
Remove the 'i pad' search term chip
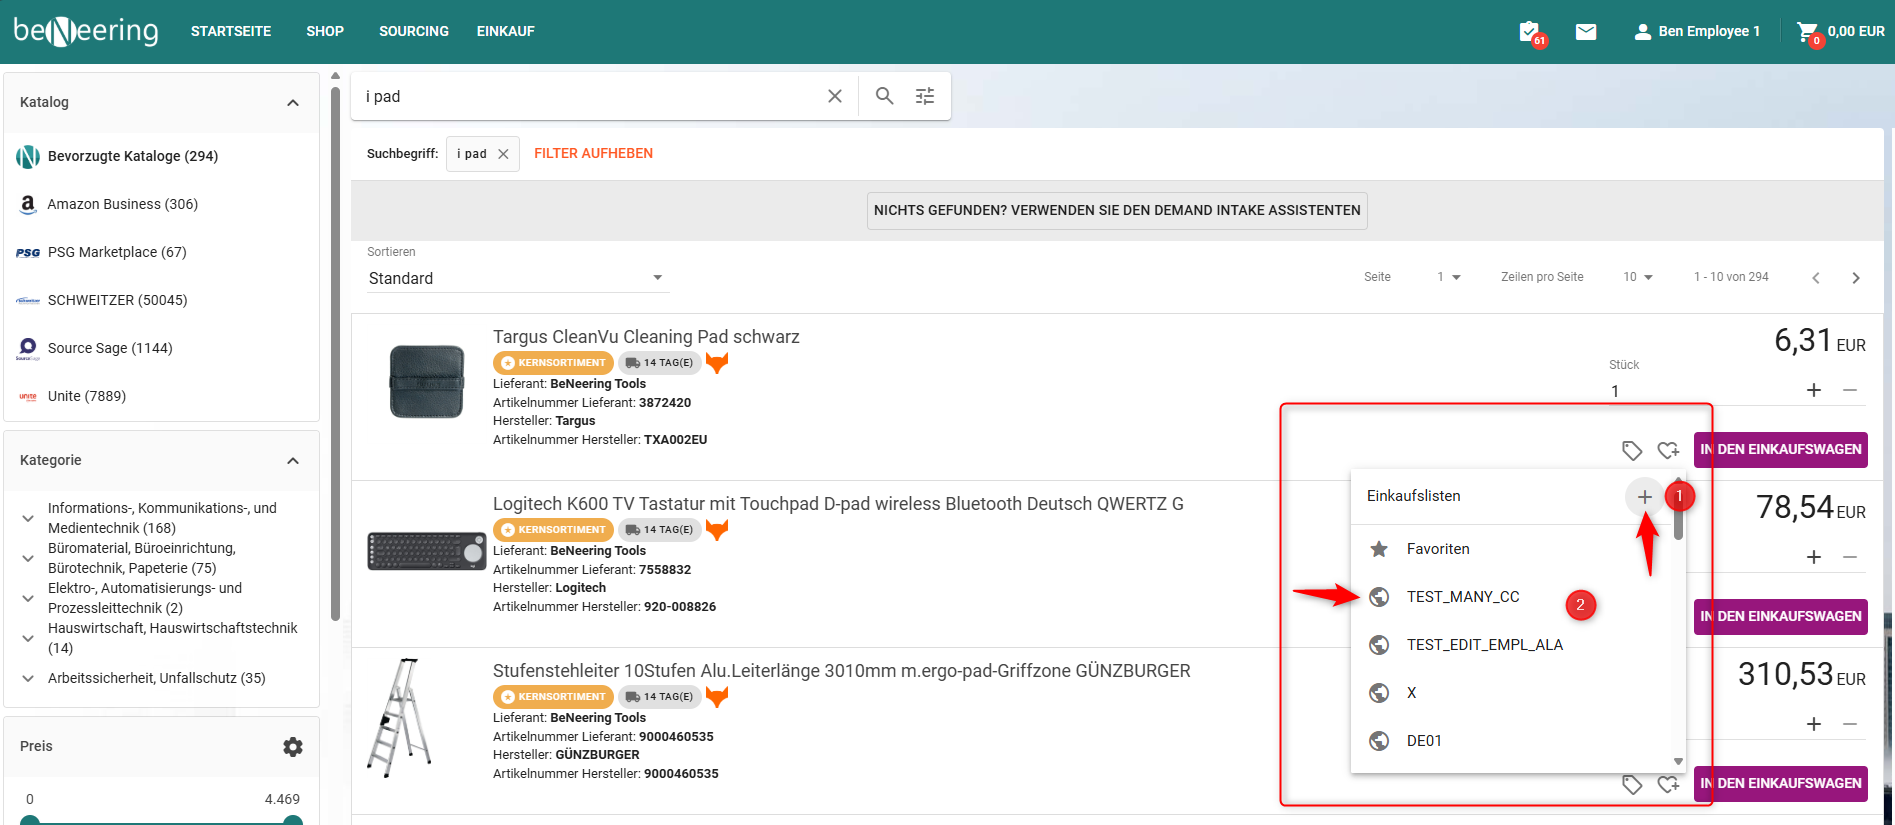click(503, 154)
